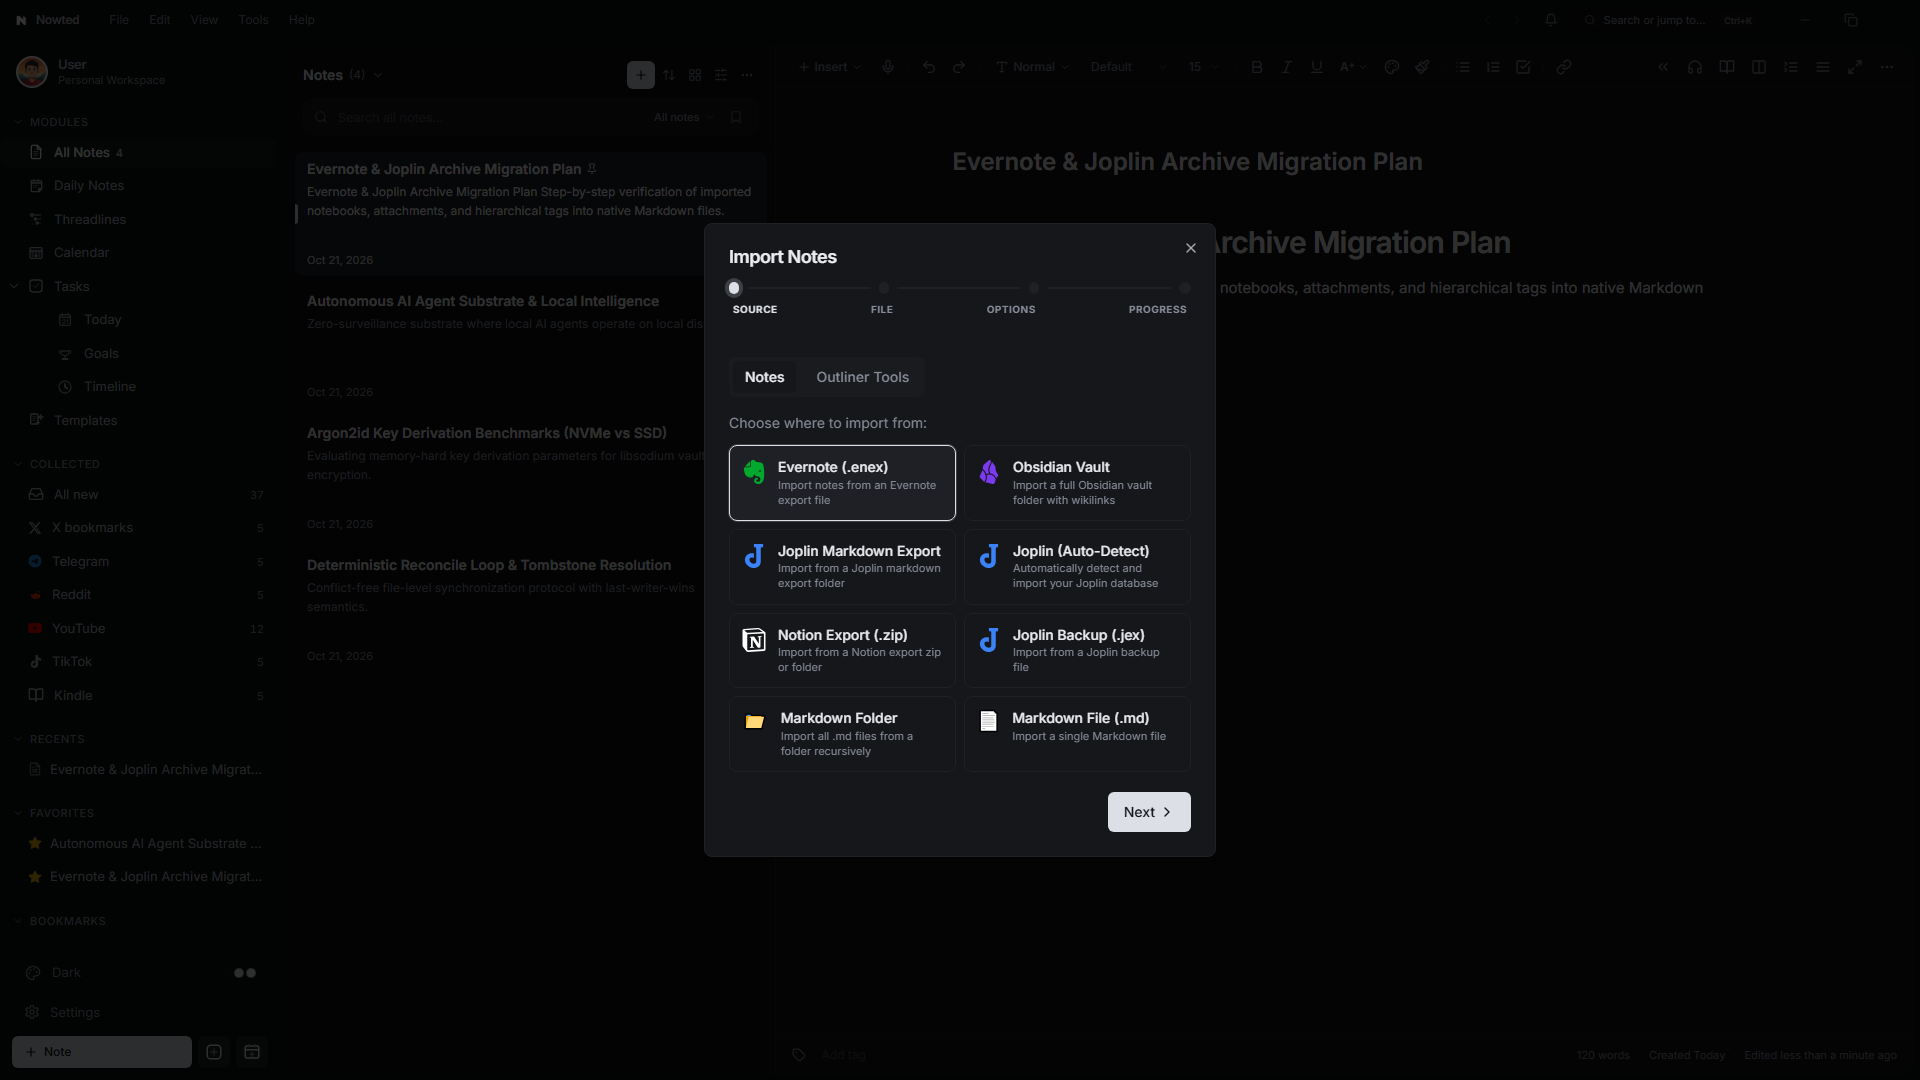Open the Insert dropdown
The width and height of the screenshot is (1920, 1080).
click(x=829, y=67)
